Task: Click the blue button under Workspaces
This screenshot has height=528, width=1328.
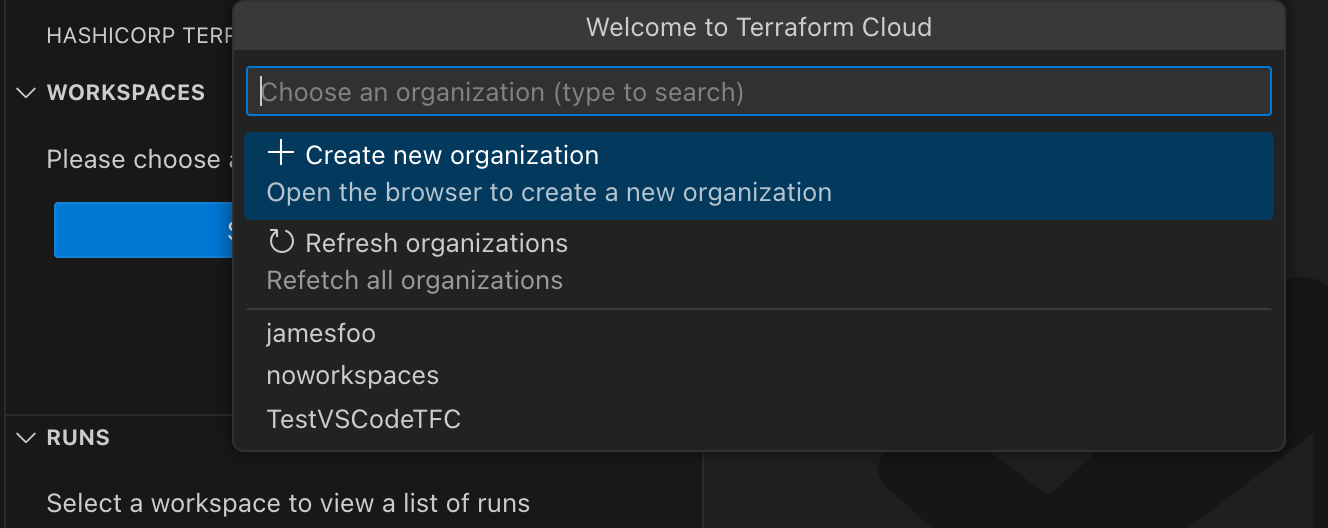Action: click(144, 230)
